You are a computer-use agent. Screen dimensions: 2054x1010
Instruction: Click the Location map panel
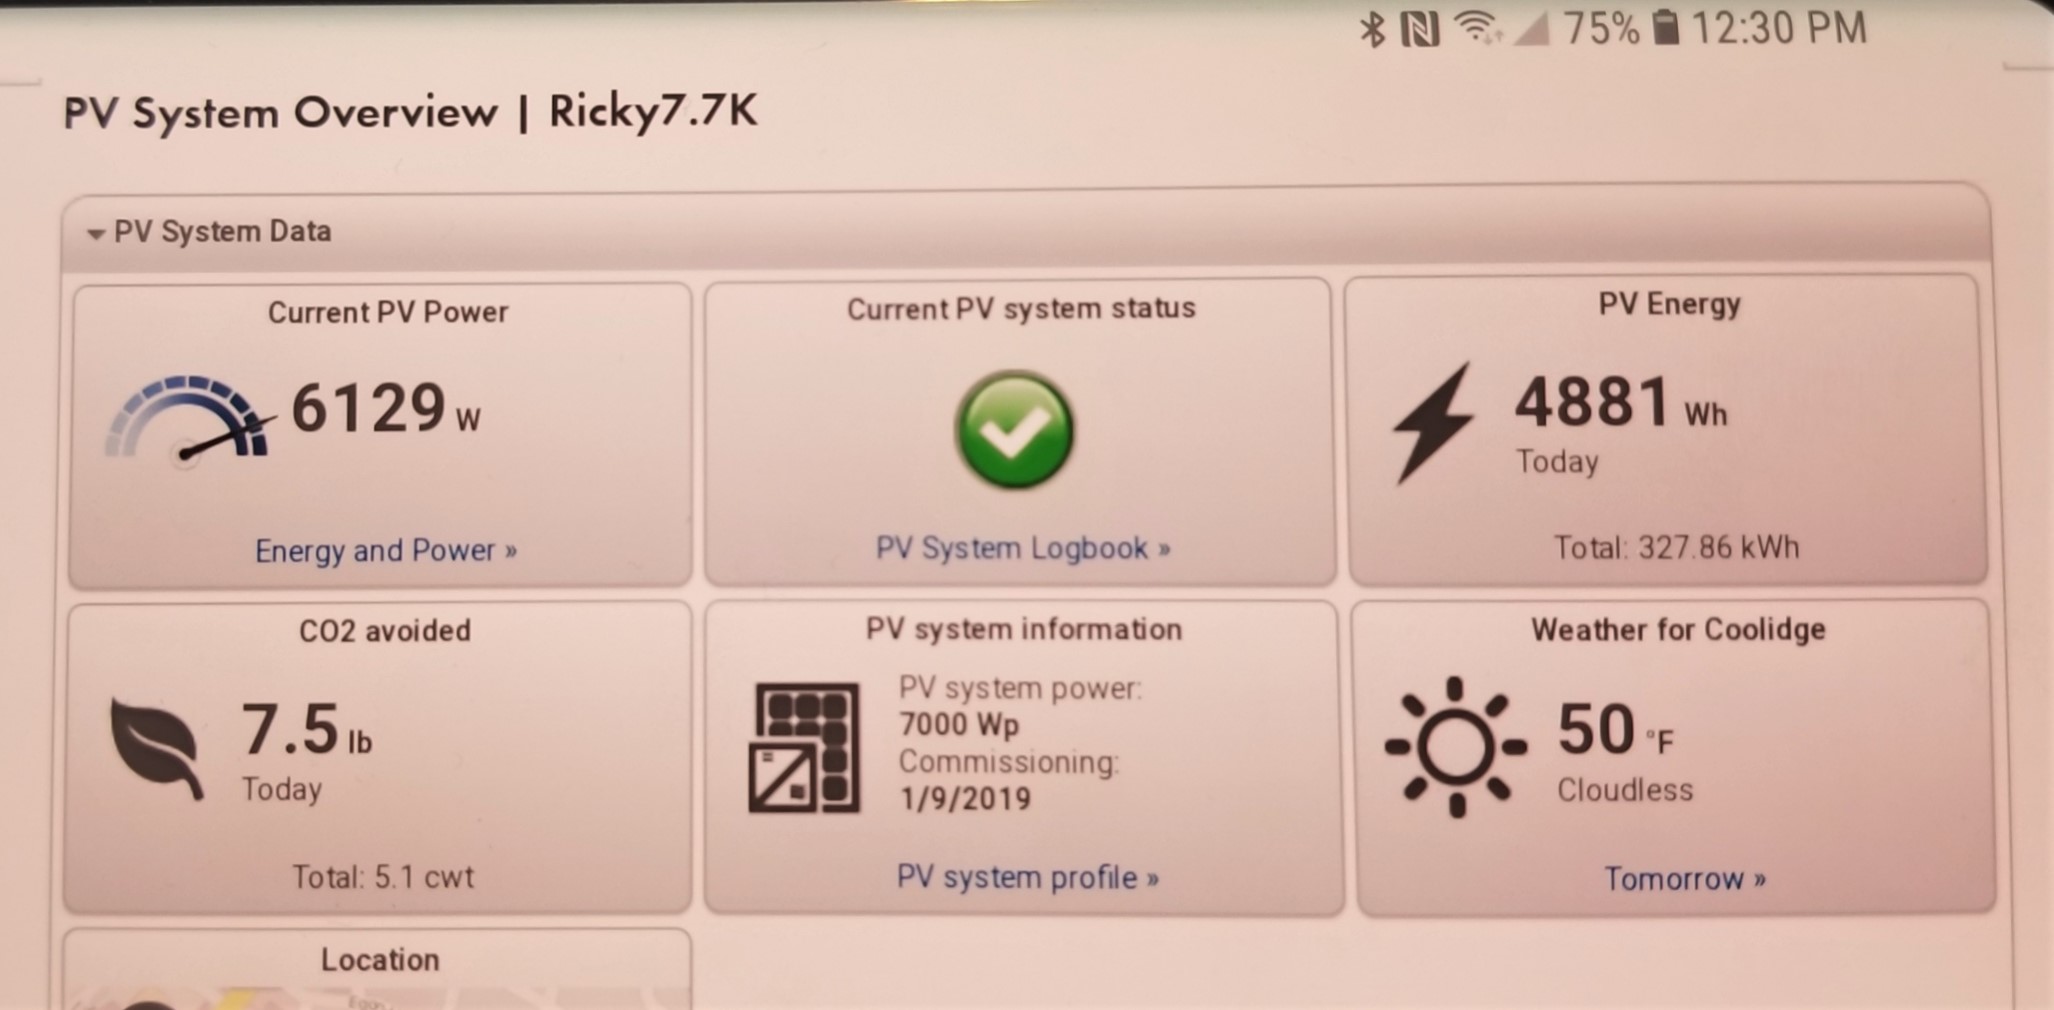[x=378, y=970]
